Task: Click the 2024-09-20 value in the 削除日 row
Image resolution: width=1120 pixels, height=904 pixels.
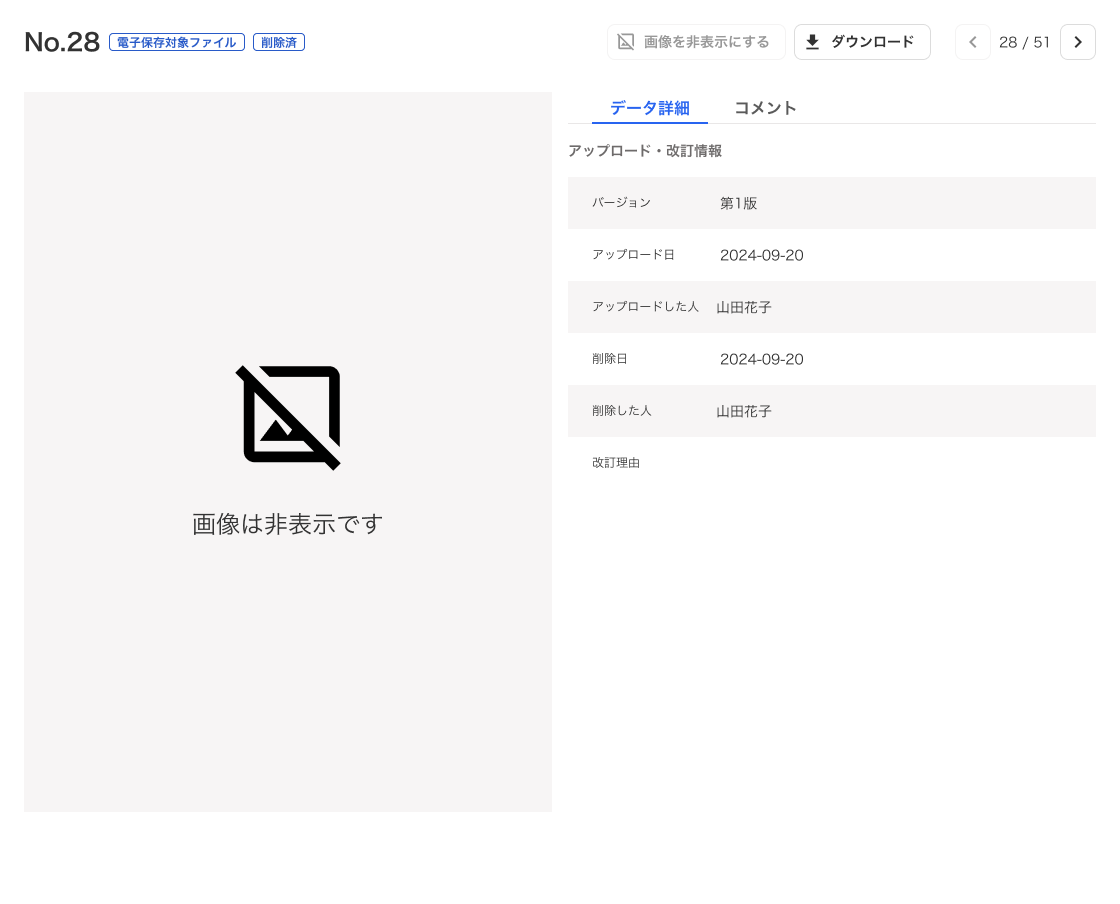Action: click(761, 359)
